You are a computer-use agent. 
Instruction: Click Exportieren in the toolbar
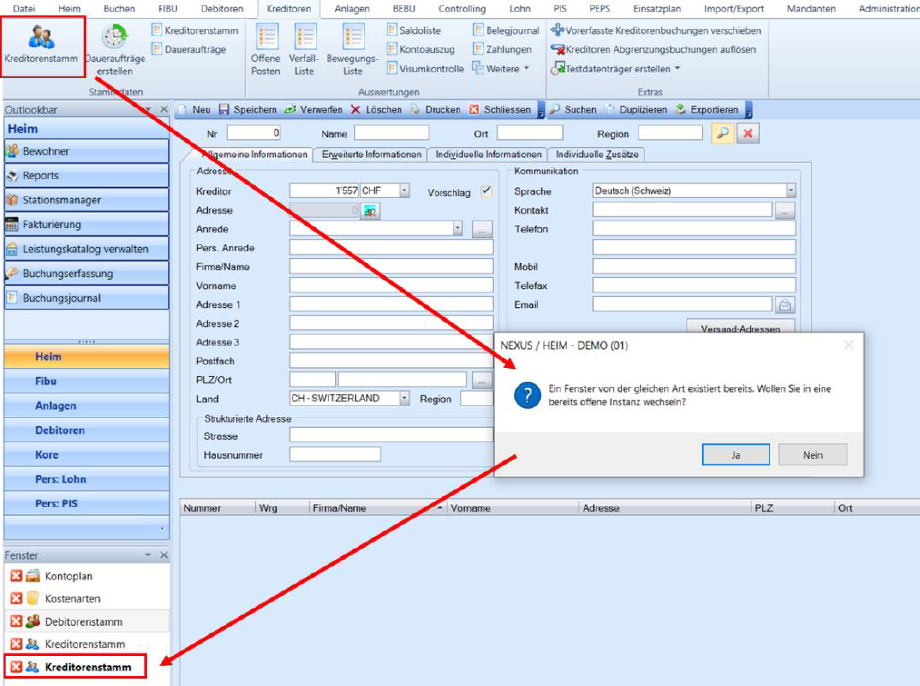(707, 110)
